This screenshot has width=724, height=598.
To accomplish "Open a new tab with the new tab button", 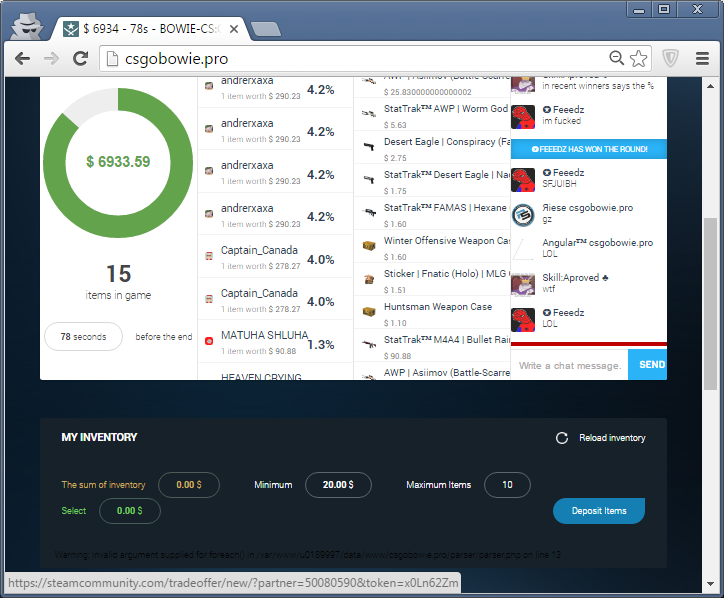I will coord(264,29).
